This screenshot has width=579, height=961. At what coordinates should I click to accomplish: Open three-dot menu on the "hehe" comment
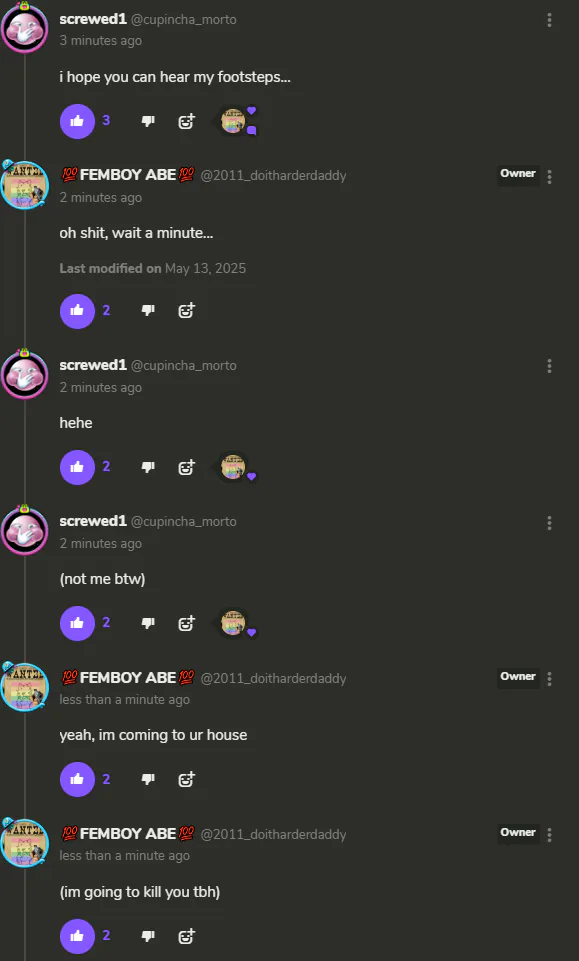[x=549, y=367]
